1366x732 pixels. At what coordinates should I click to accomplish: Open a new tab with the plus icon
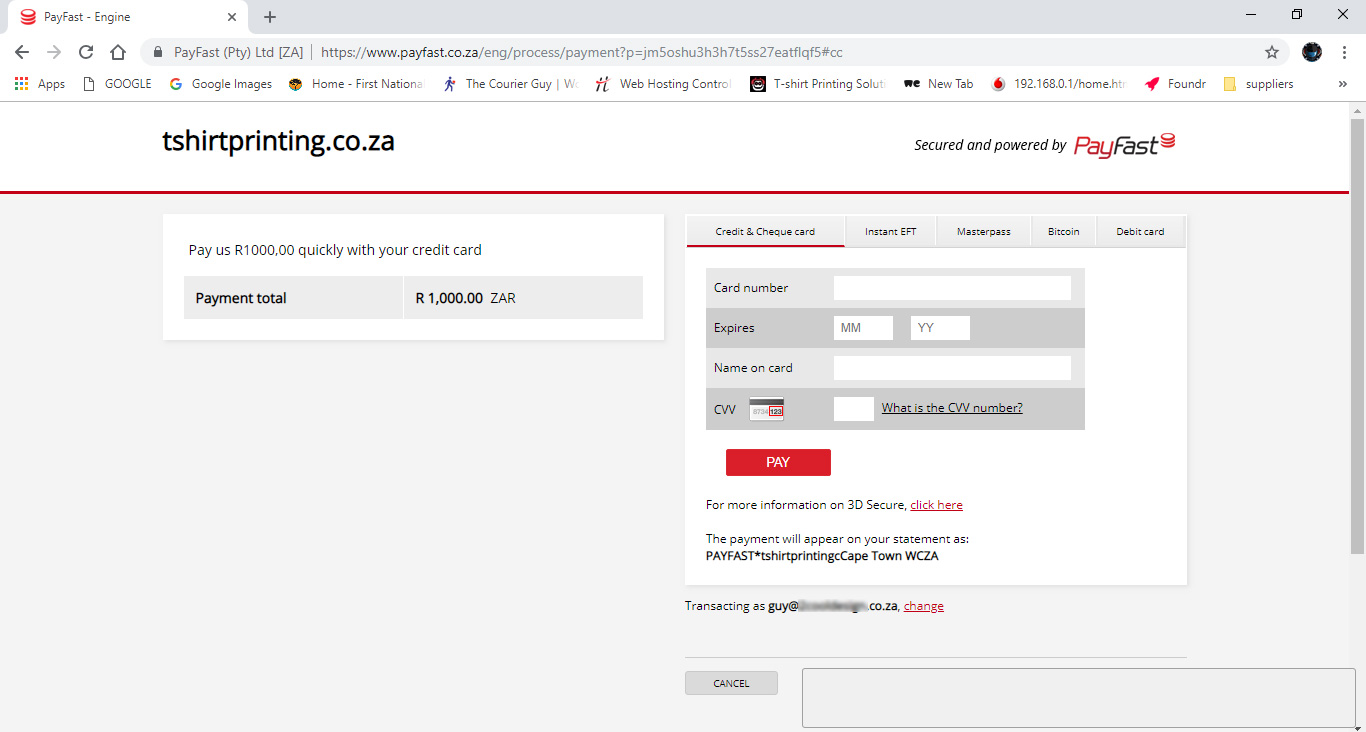pos(270,17)
